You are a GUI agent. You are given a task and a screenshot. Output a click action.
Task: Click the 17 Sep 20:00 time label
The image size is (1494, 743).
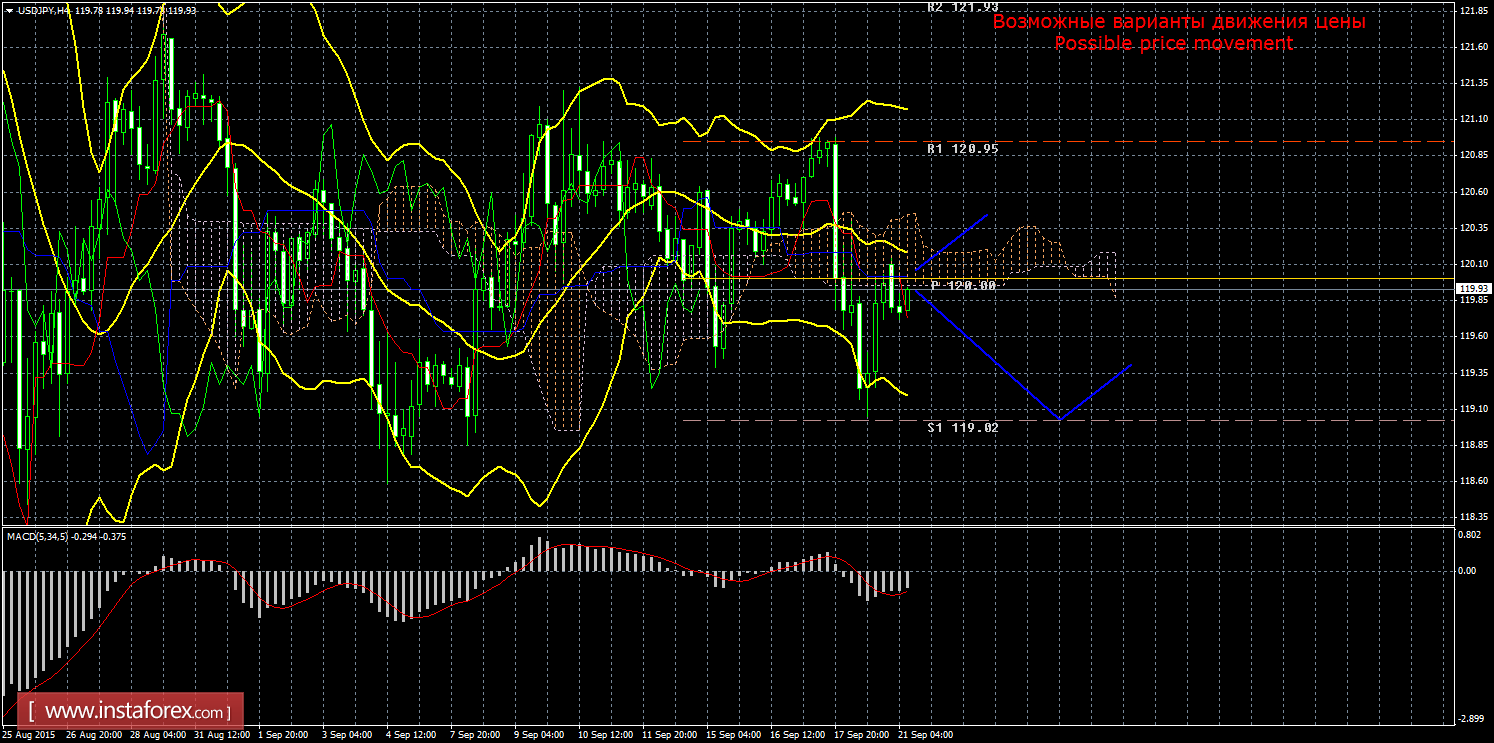click(861, 735)
